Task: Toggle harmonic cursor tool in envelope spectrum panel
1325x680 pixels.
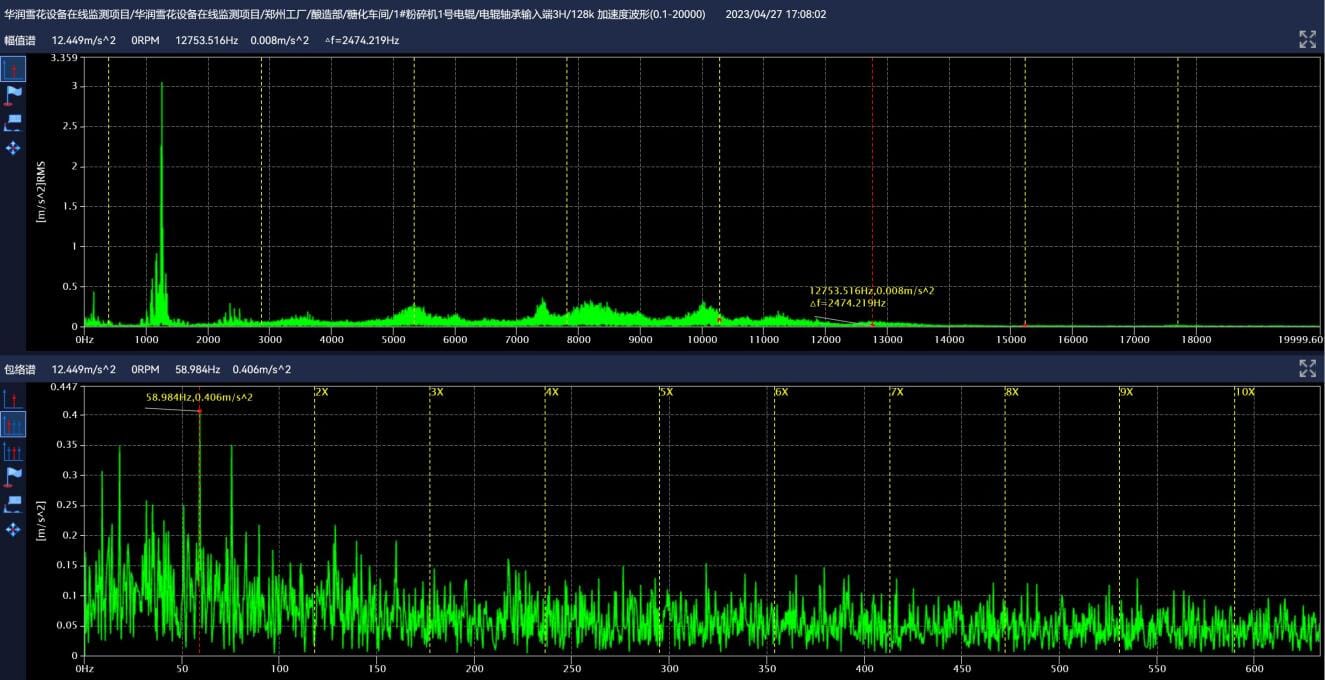Action: tap(13, 425)
